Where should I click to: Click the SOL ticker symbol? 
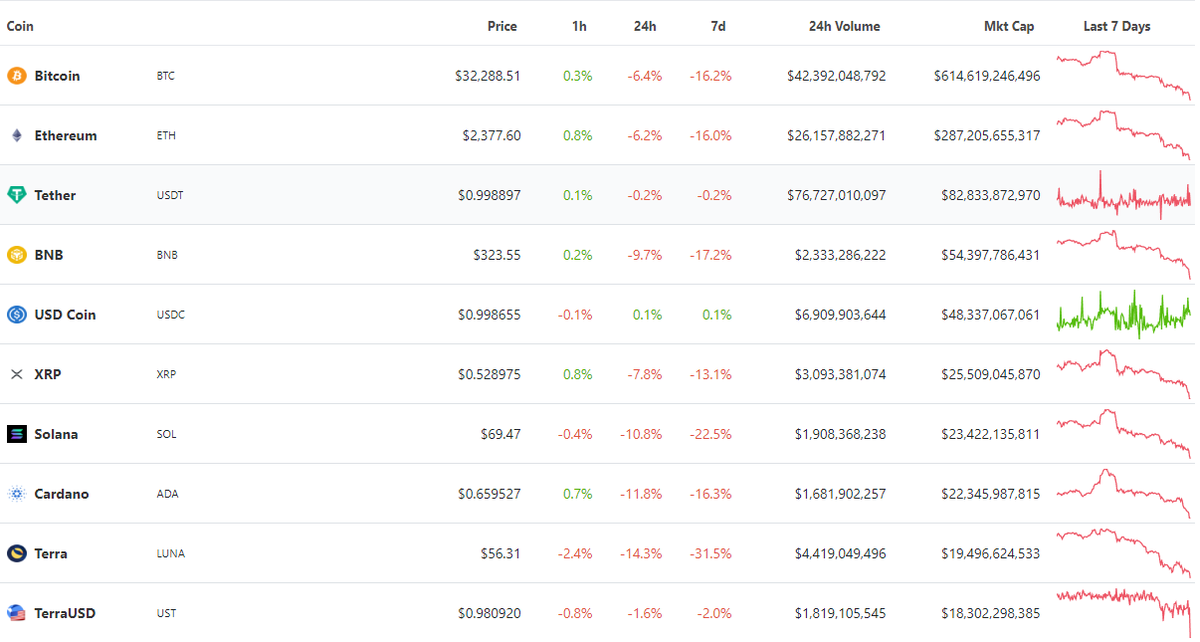pyautogui.click(x=166, y=434)
